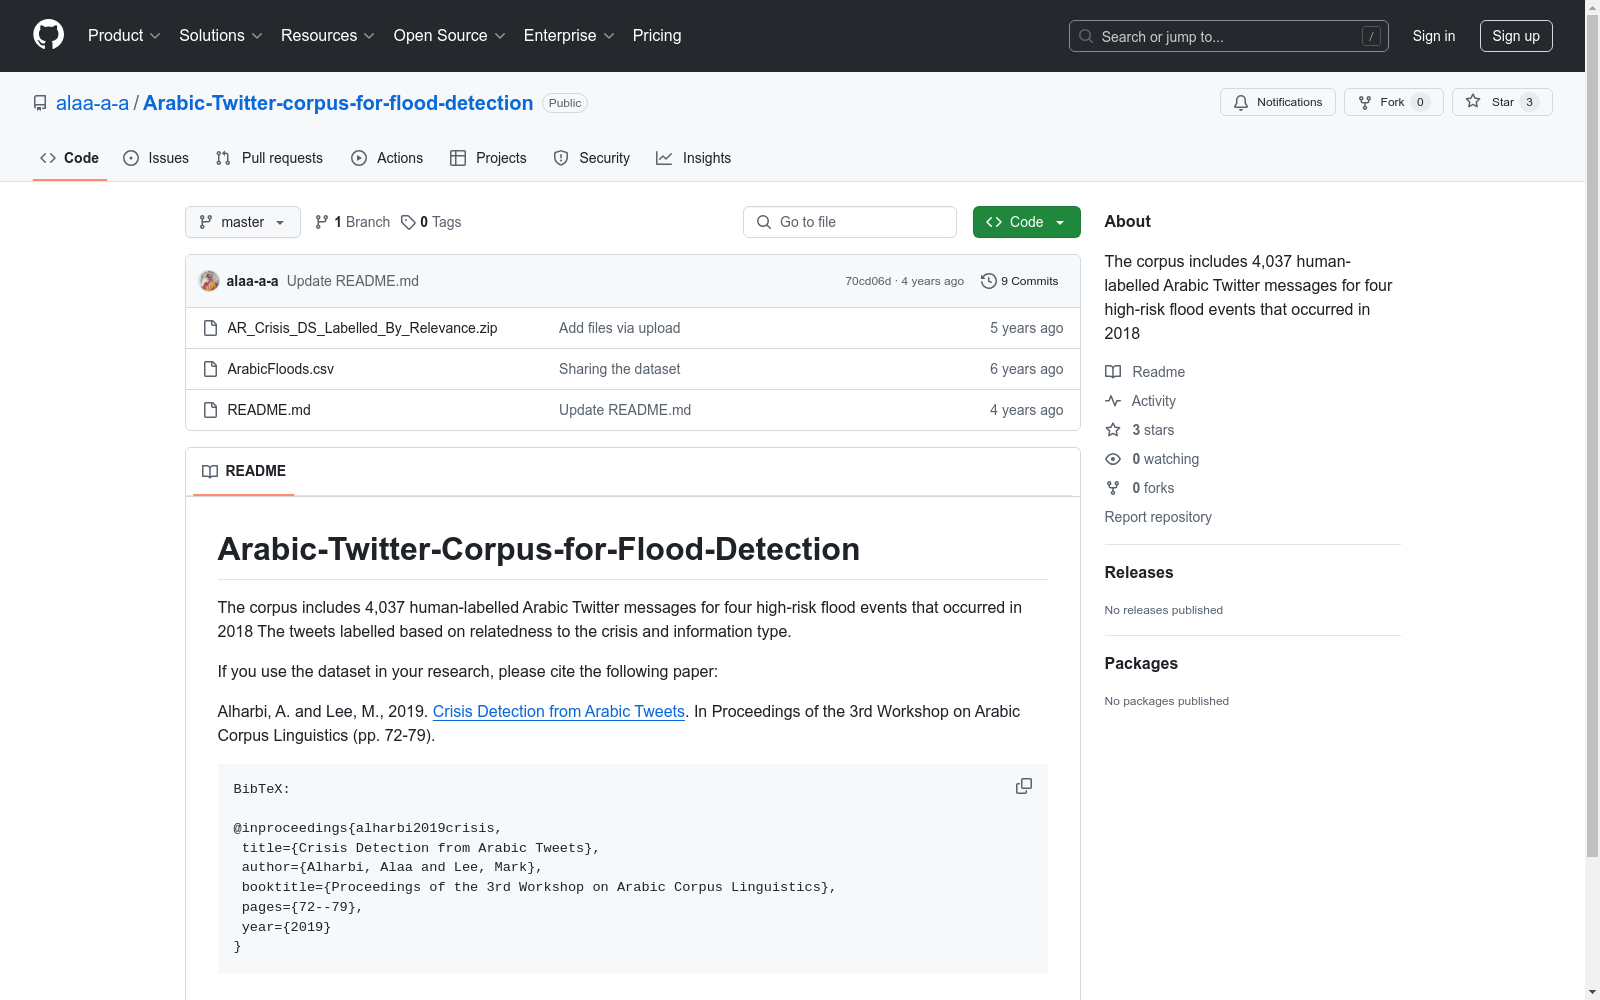Viewport: 1600px width, 1000px height.
Task: Click the watching eye icon
Action: click(1113, 459)
